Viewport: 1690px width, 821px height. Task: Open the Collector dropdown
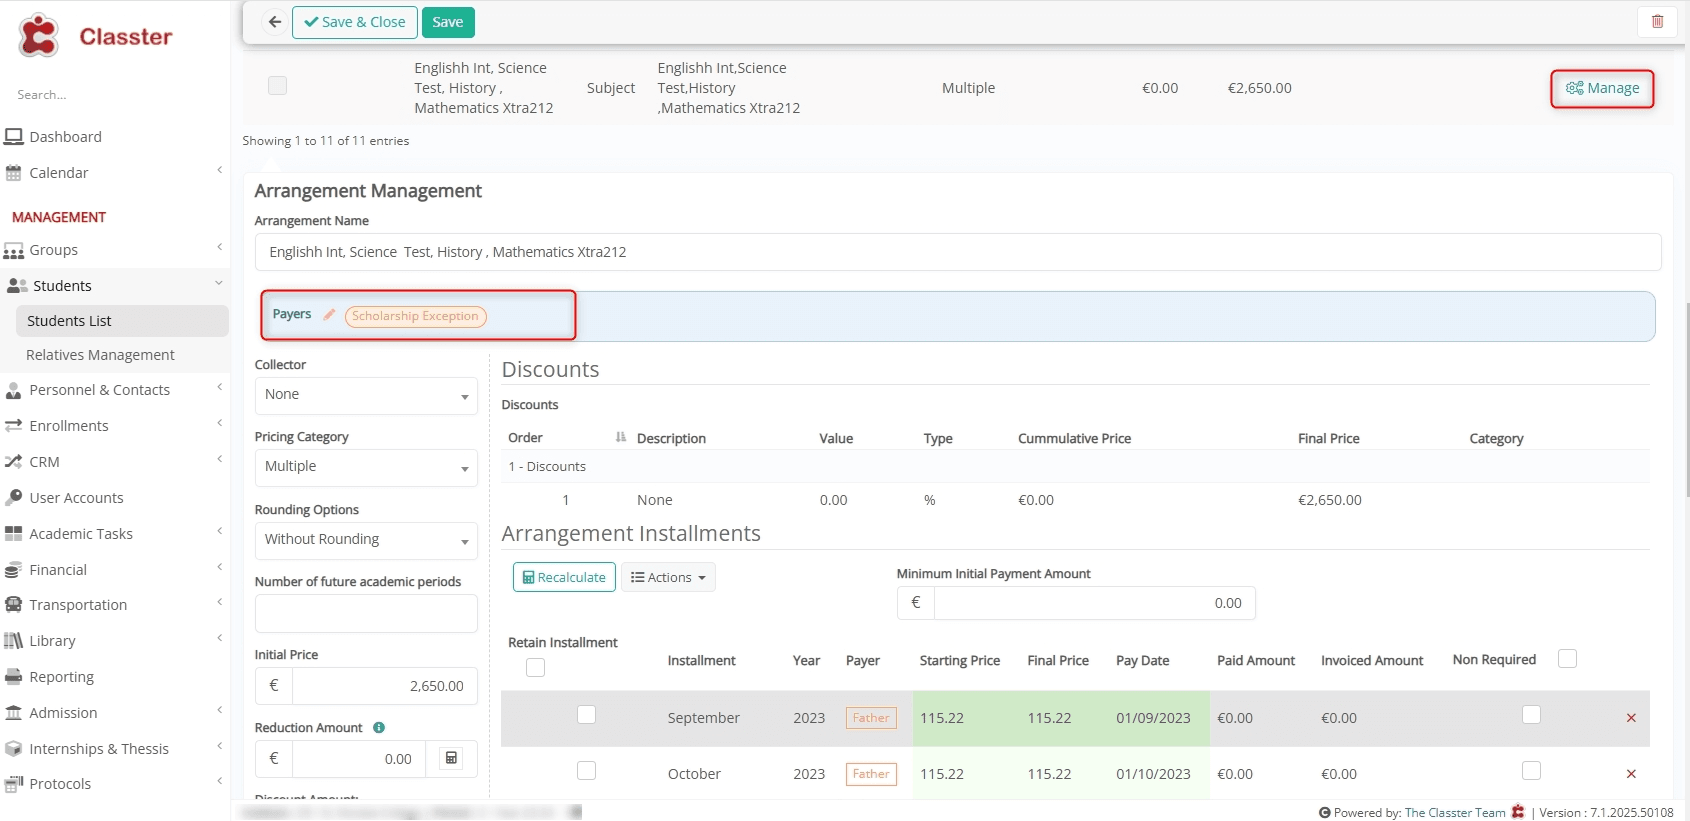366,395
